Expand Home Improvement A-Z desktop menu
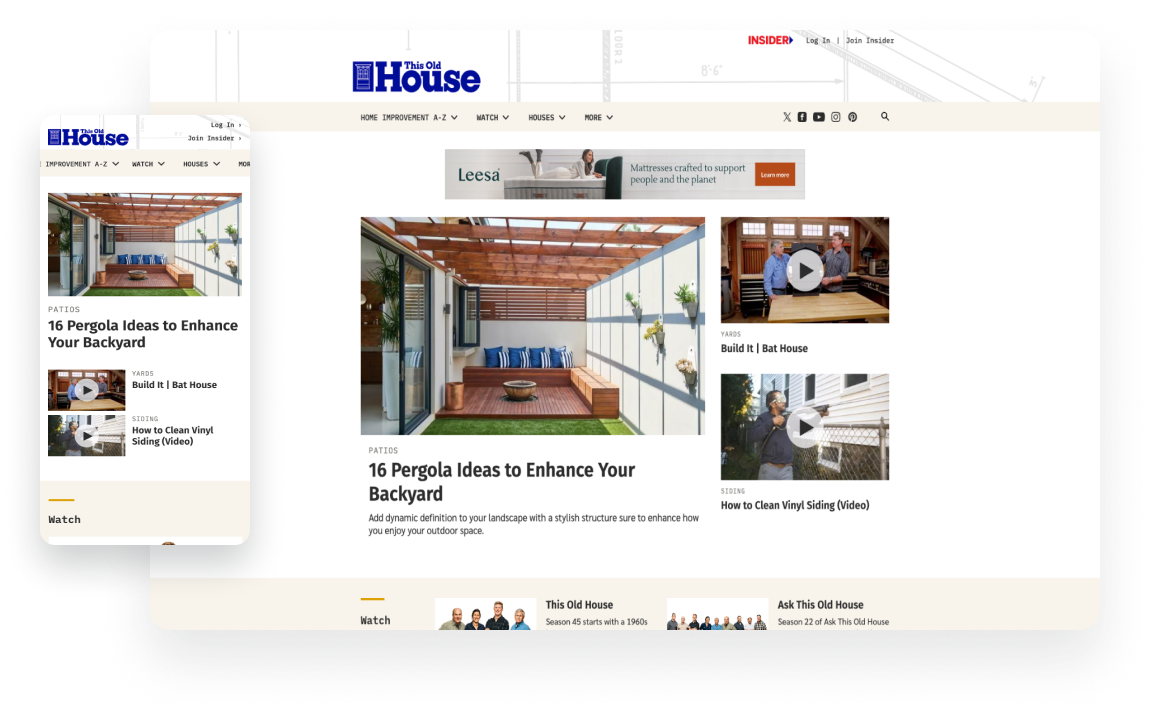1160x720 pixels. coord(409,118)
